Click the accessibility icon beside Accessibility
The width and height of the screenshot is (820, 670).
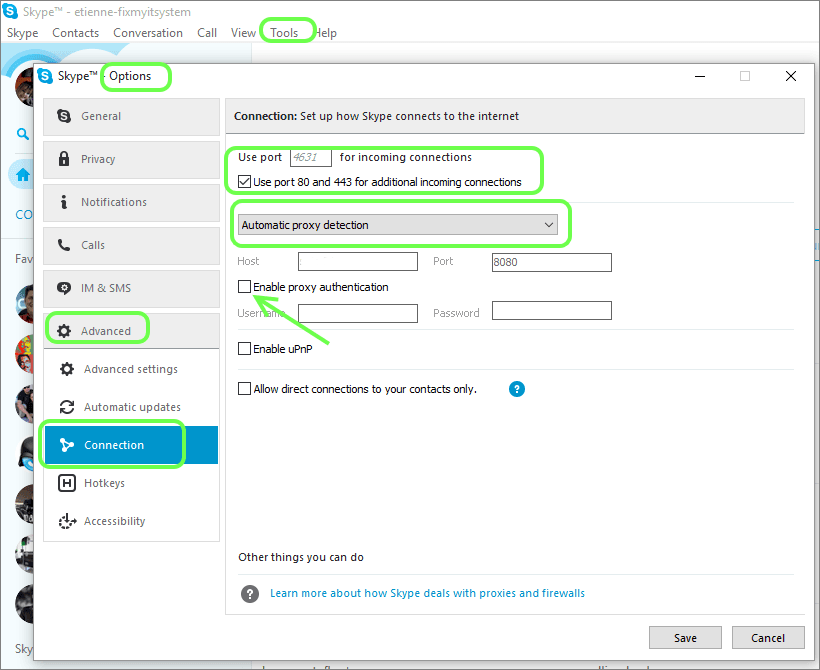(x=67, y=521)
